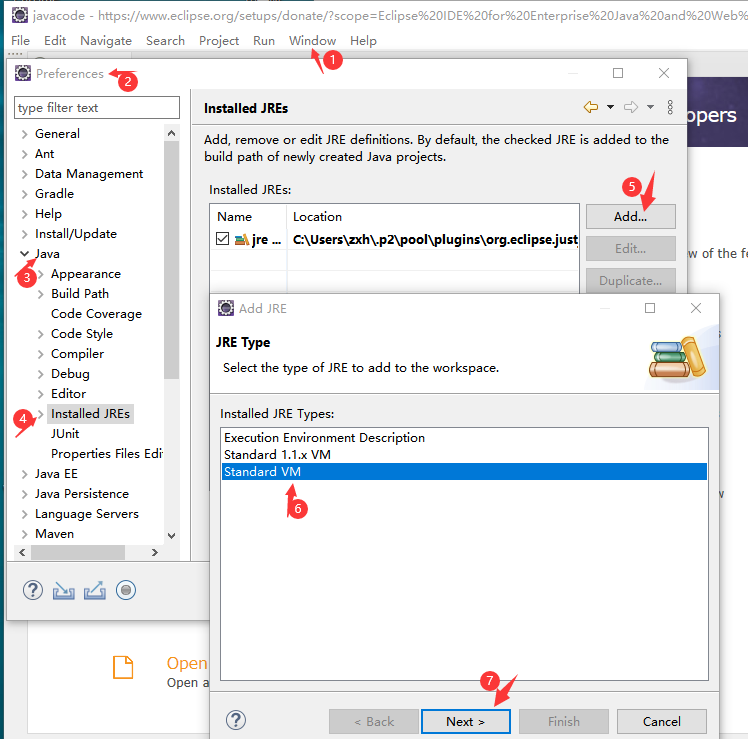Select Installed JREs in the tree
The width and height of the screenshot is (748, 739).
[x=91, y=414]
